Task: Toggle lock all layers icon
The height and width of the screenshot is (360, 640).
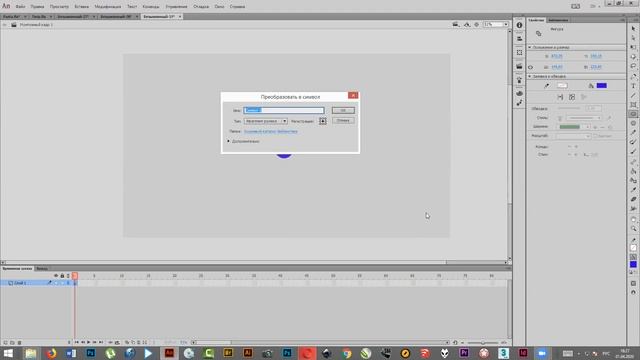Action: [62, 276]
